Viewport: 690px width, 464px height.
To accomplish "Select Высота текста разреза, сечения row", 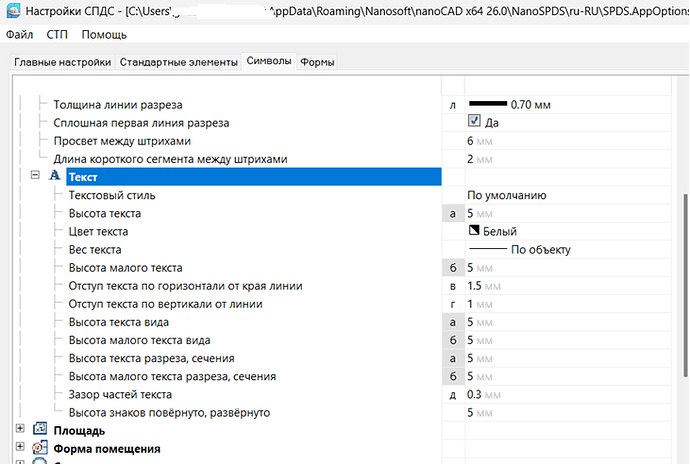I will [151, 358].
